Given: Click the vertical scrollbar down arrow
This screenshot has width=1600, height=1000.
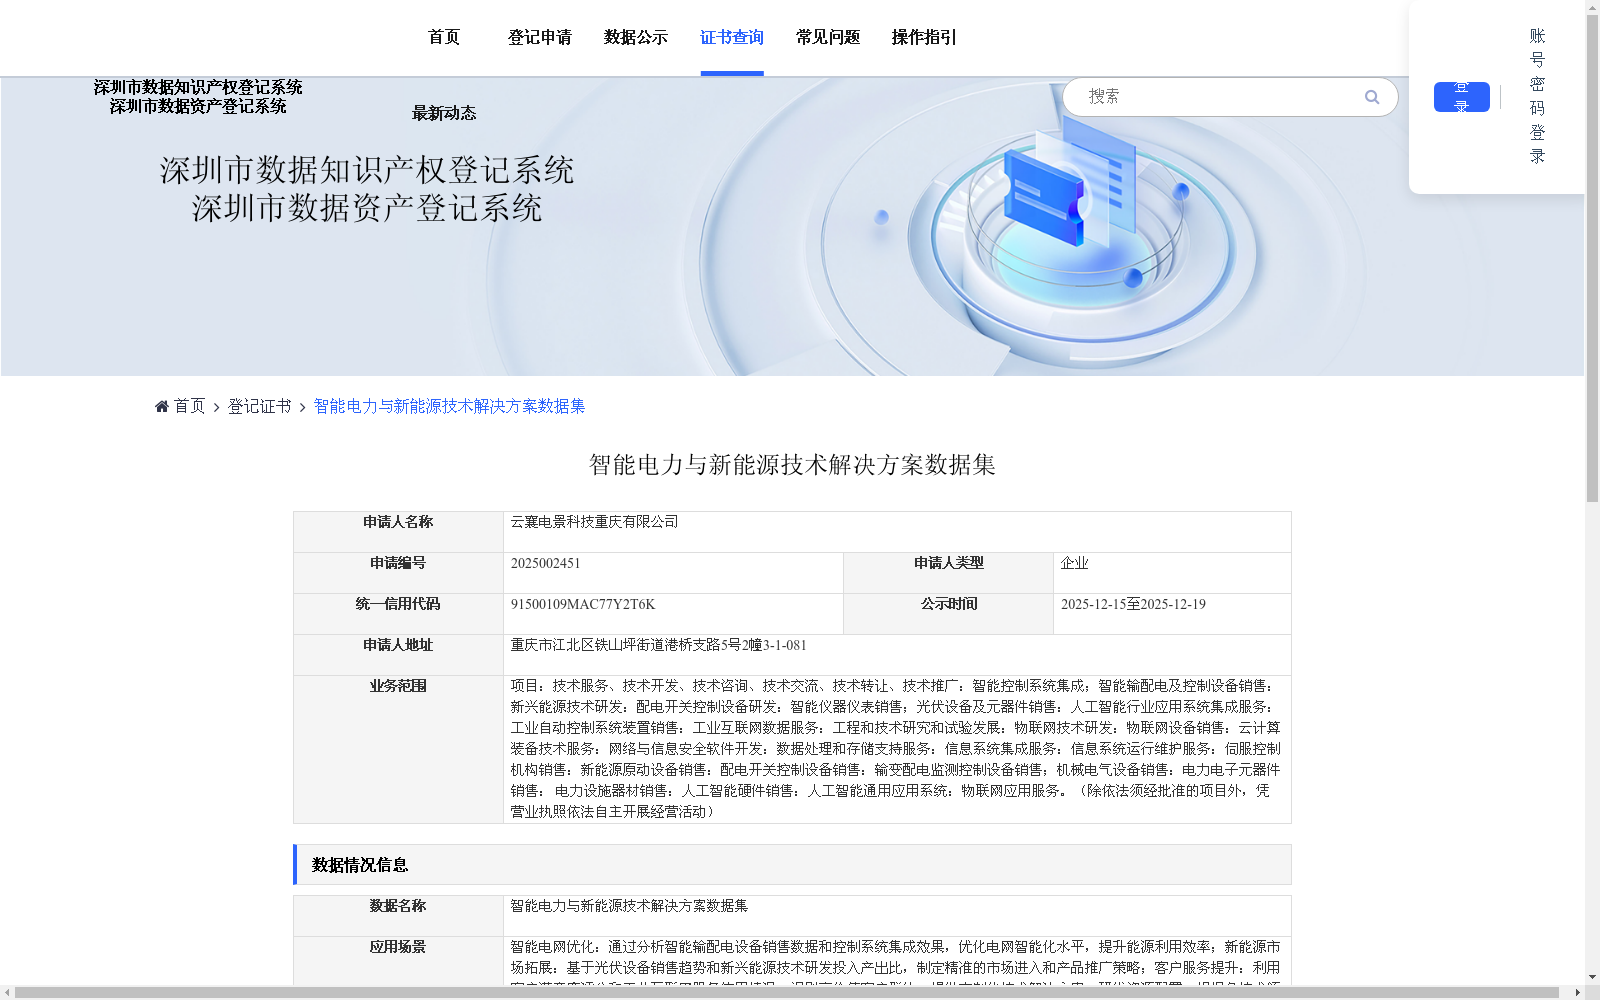Looking at the screenshot, I should coord(1592,977).
